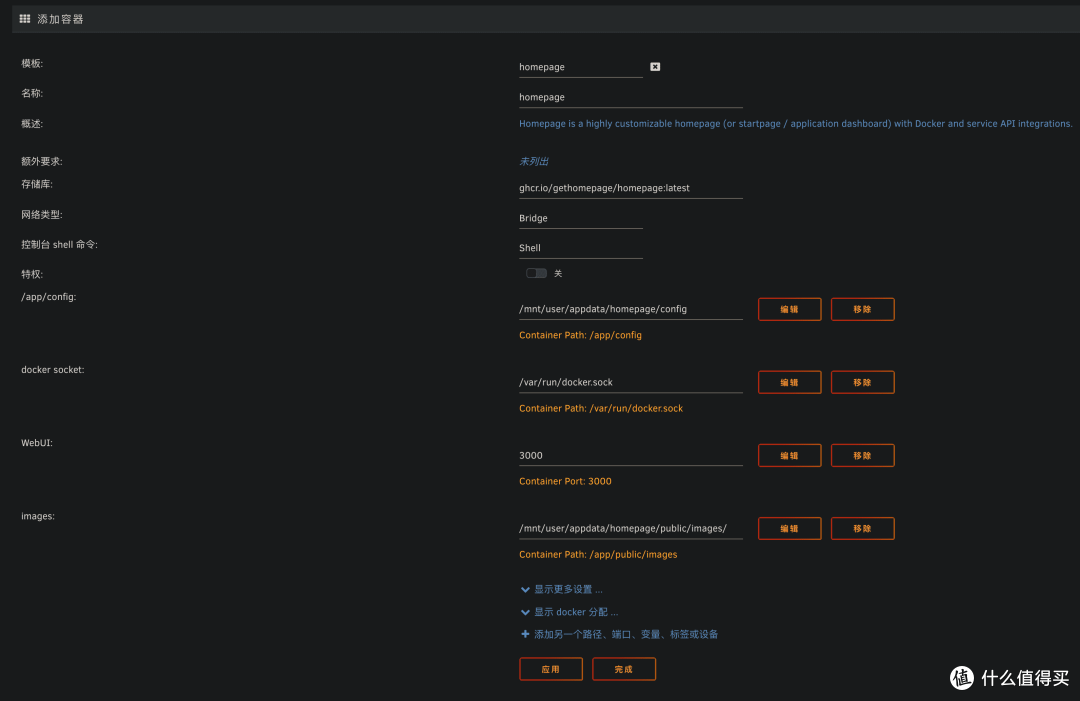Focus the docker socket path field

coord(631,382)
